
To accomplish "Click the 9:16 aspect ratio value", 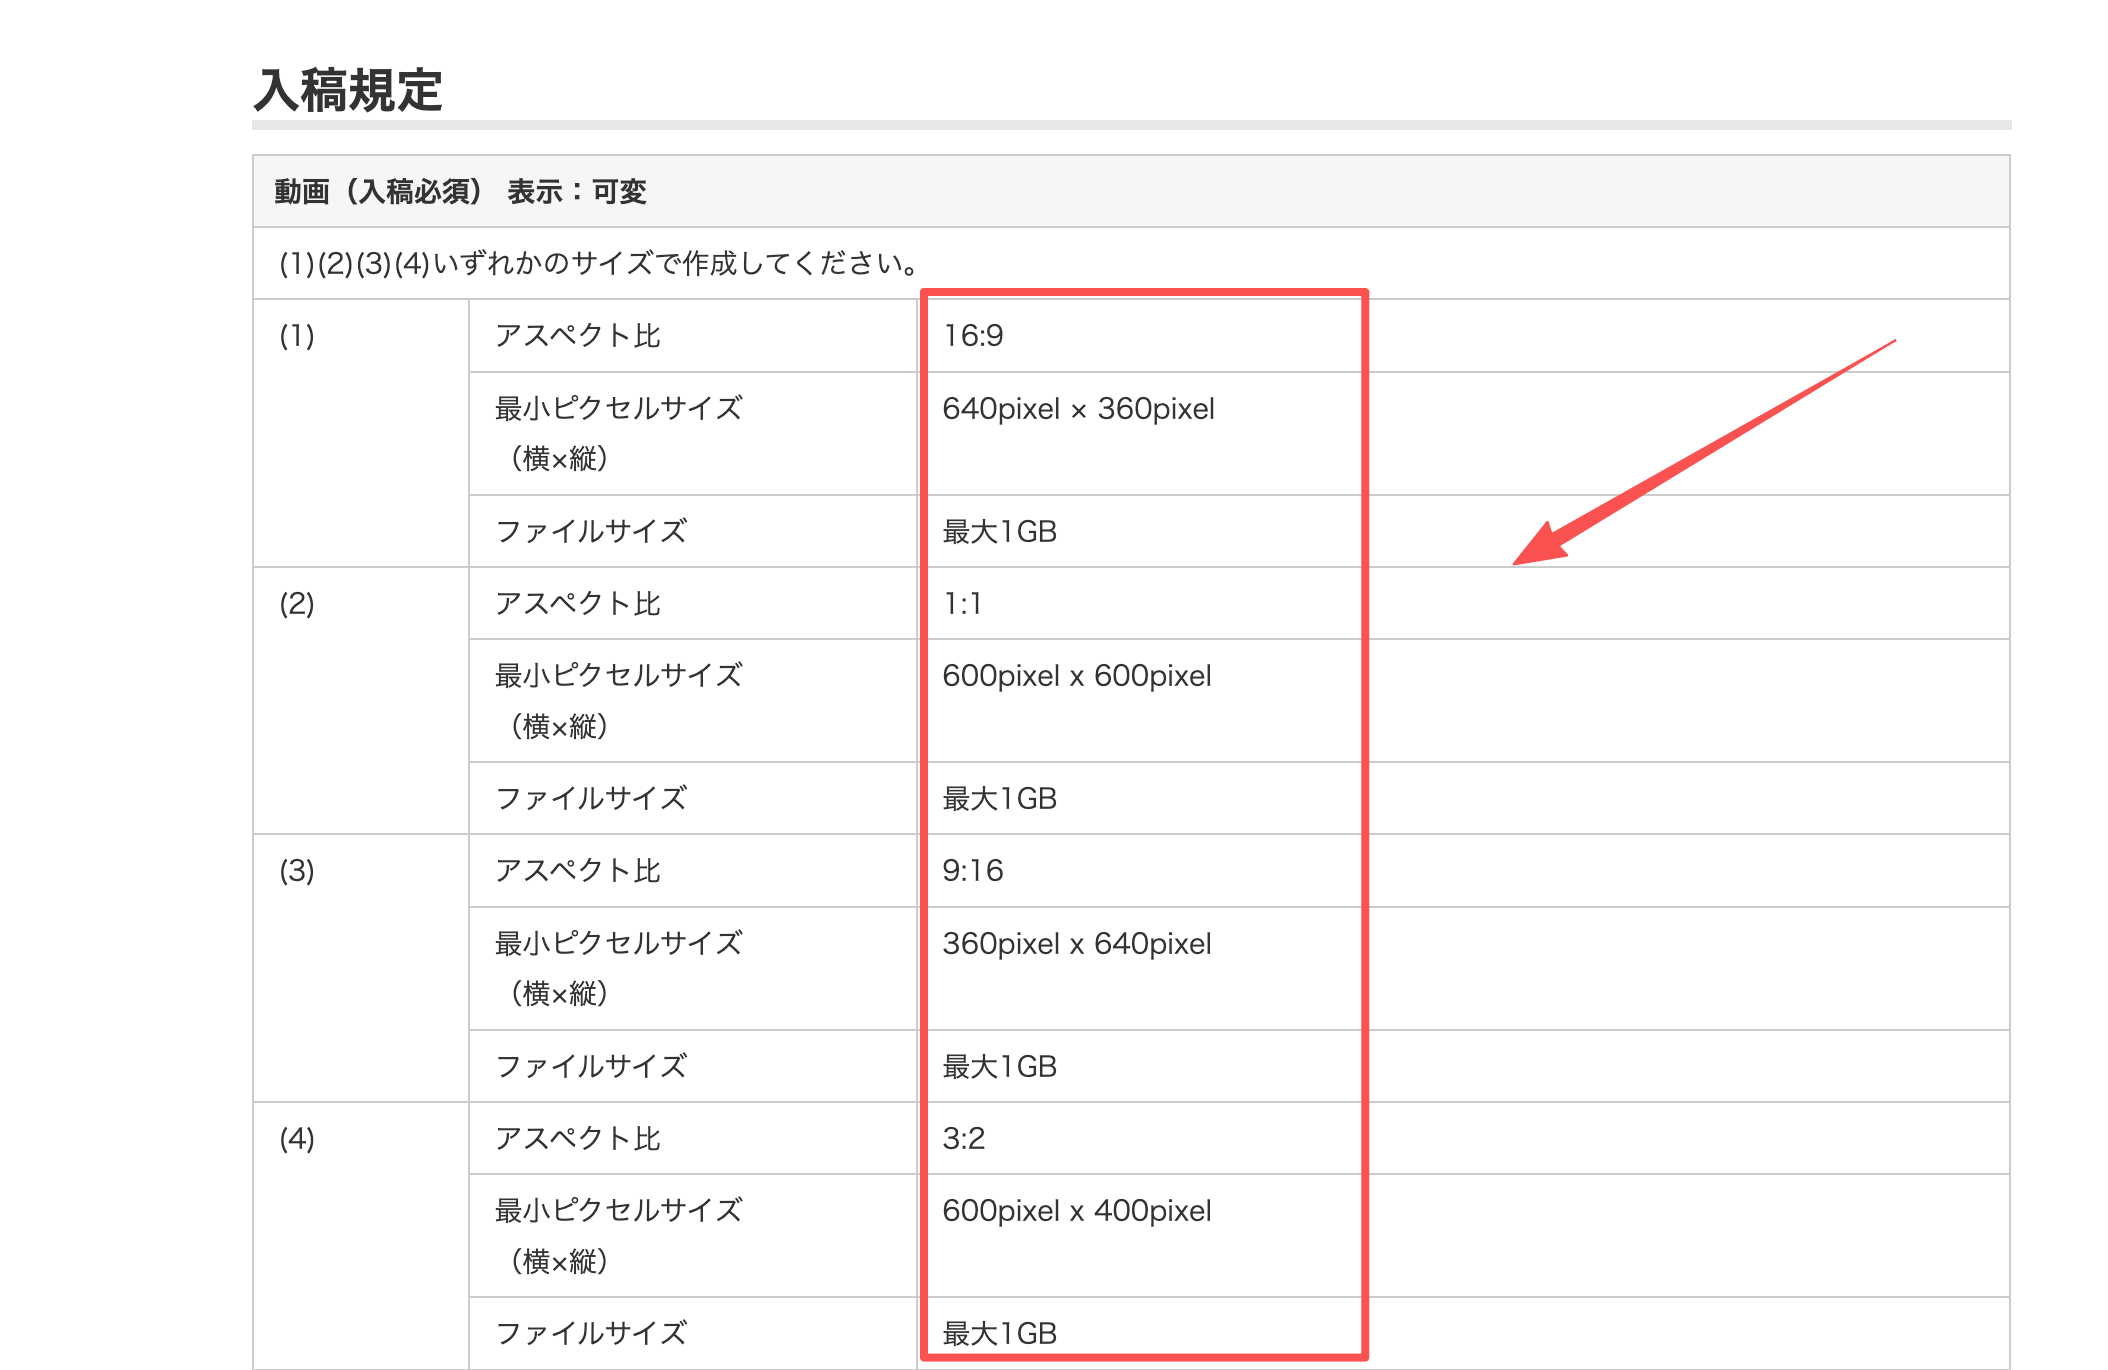I will pyautogui.click(x=973, y=870).
